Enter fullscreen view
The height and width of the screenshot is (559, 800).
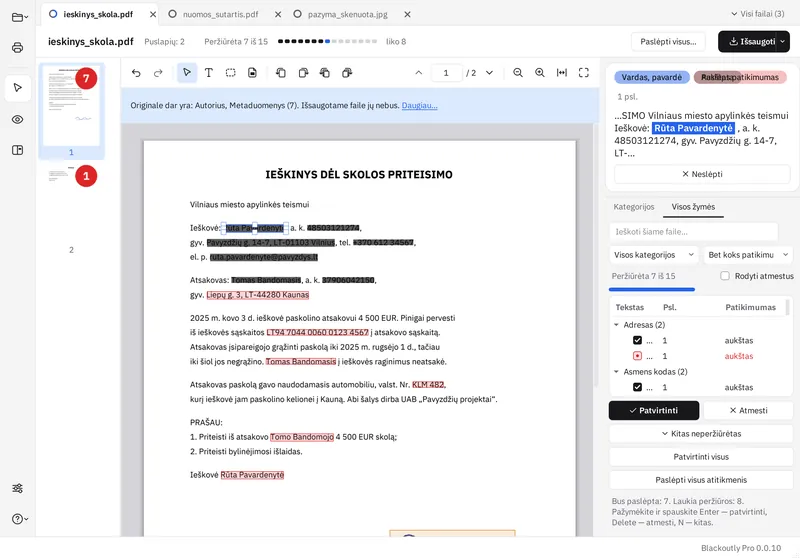(x=584, y=73)
